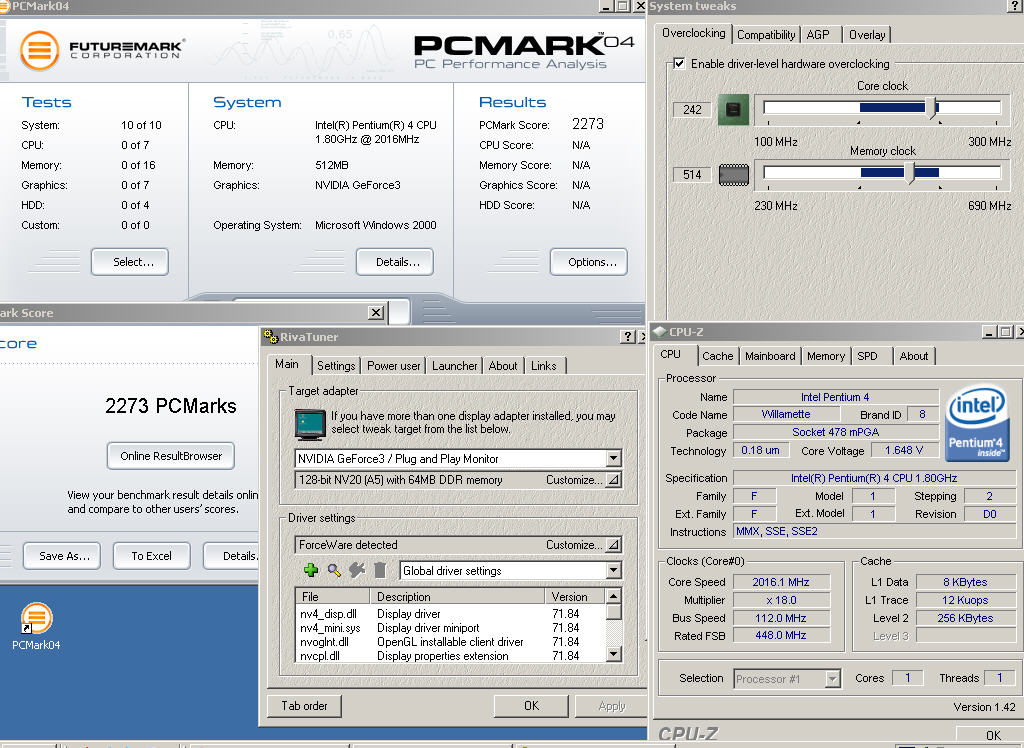Select the Main tab in RivaTuner
The image size is (1024, 748).
(x=287, y=364)
